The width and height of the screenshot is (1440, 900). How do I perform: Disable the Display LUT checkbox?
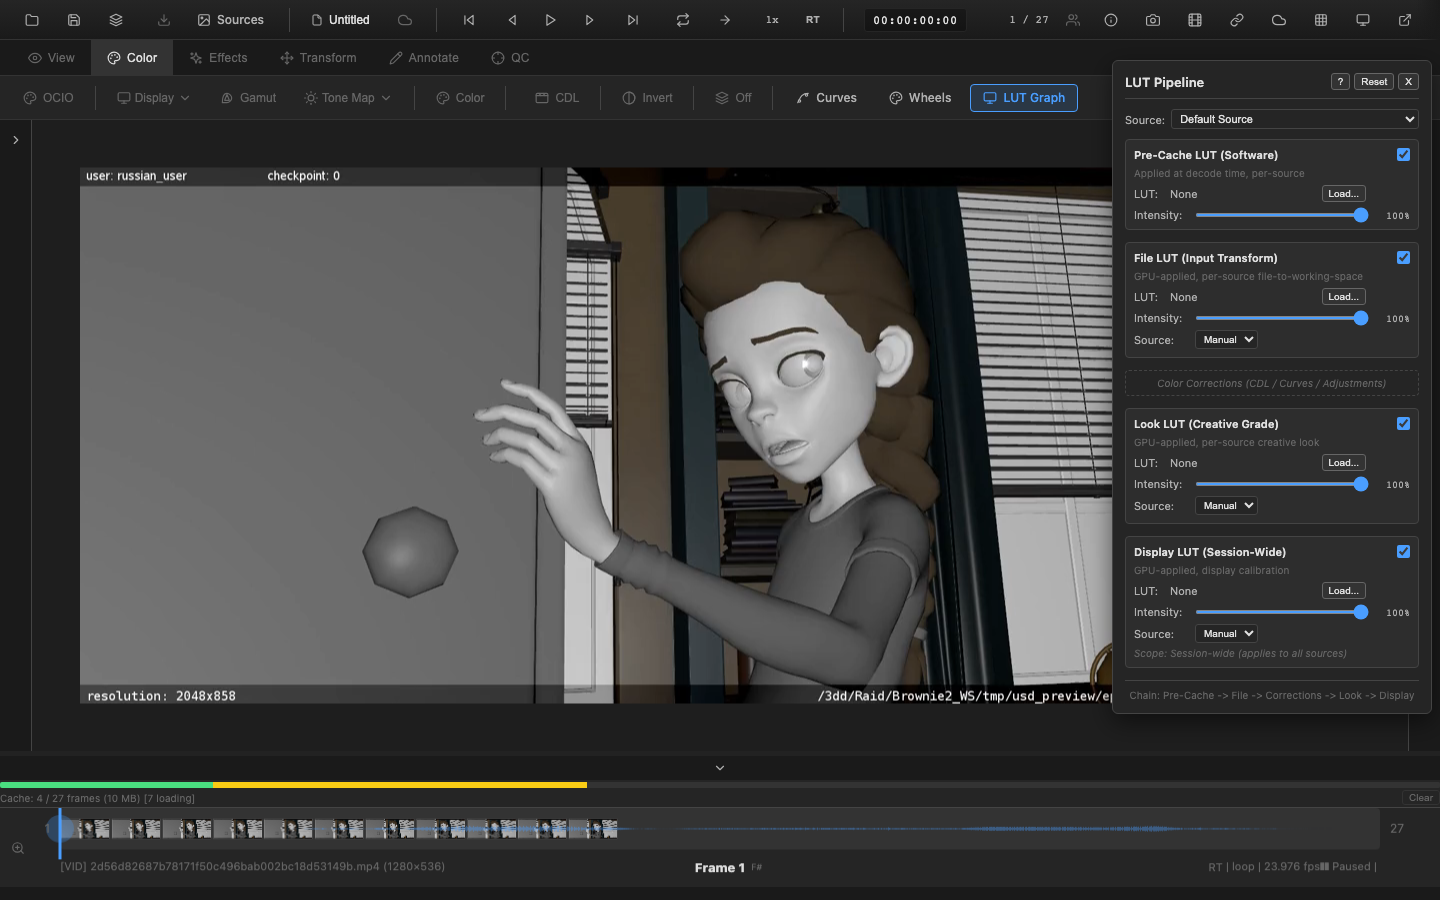click(1403, 551)
